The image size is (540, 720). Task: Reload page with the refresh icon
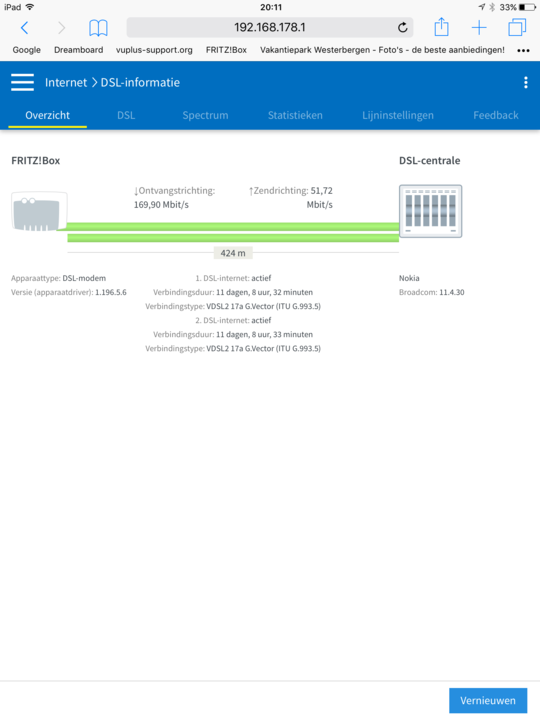tap(403, 28)
